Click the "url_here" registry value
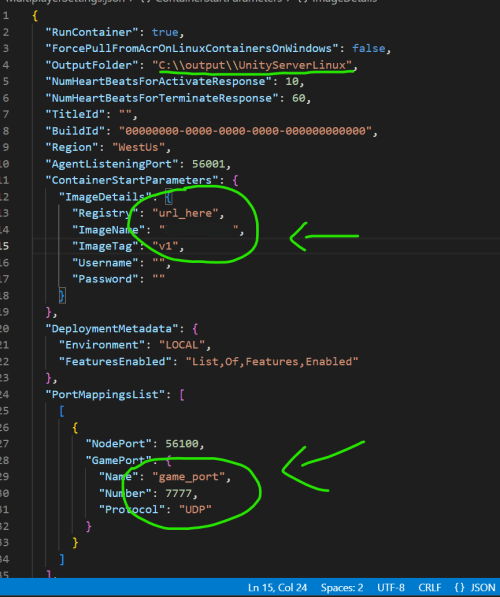The width and height of the screenshot is (500, 597). click(185, 213)
